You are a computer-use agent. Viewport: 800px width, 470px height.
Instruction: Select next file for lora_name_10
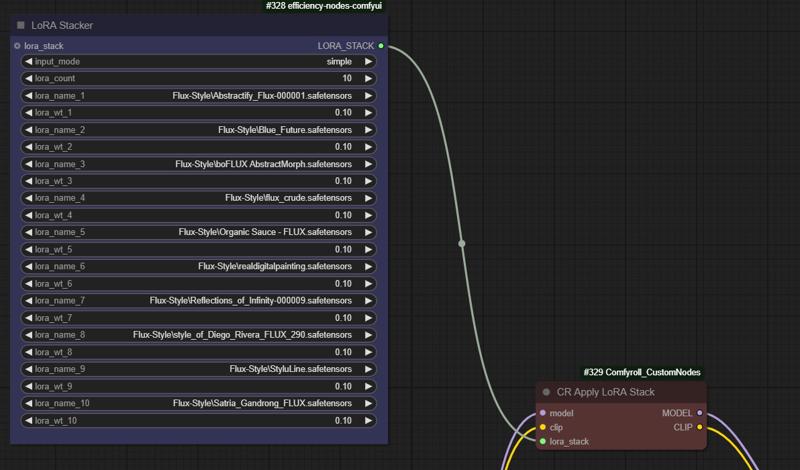[368, 403]
